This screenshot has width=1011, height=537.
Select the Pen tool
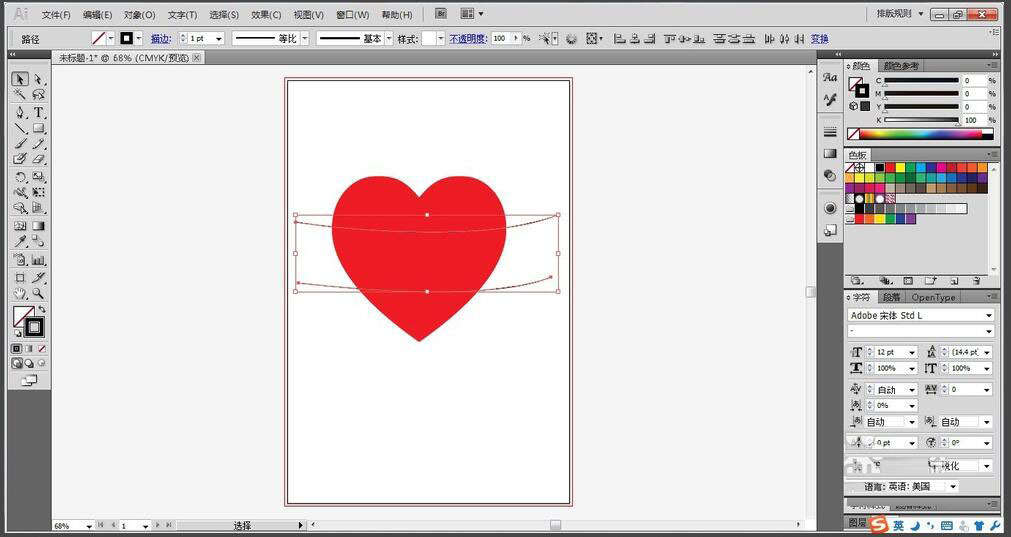(20, 112)
